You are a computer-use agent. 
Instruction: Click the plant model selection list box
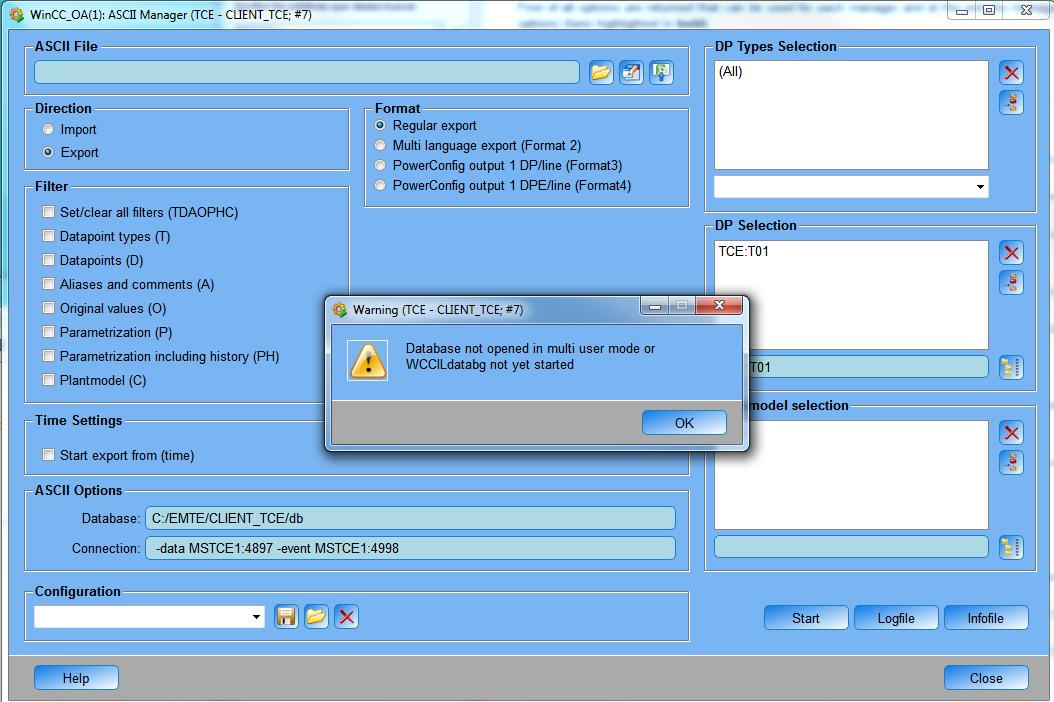(851, 475)
